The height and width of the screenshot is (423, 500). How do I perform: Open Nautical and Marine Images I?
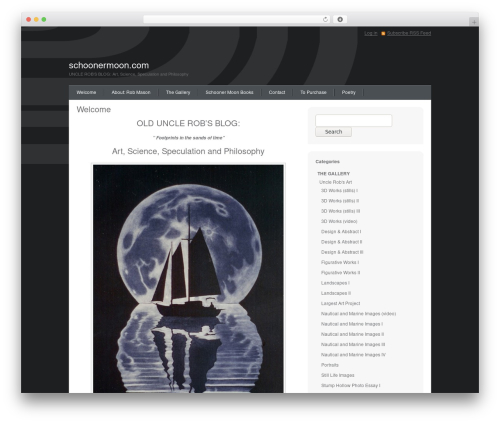pos(352,324)
